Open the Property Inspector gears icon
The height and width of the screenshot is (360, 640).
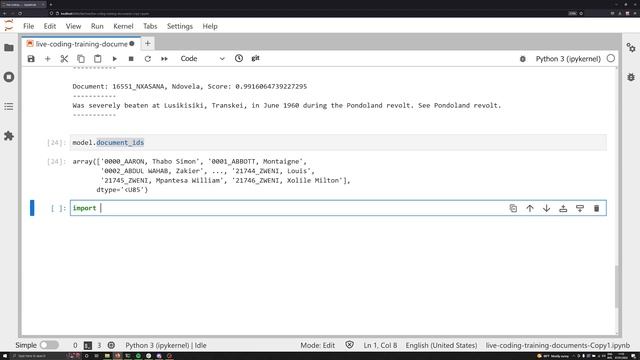tap(631, 48)
